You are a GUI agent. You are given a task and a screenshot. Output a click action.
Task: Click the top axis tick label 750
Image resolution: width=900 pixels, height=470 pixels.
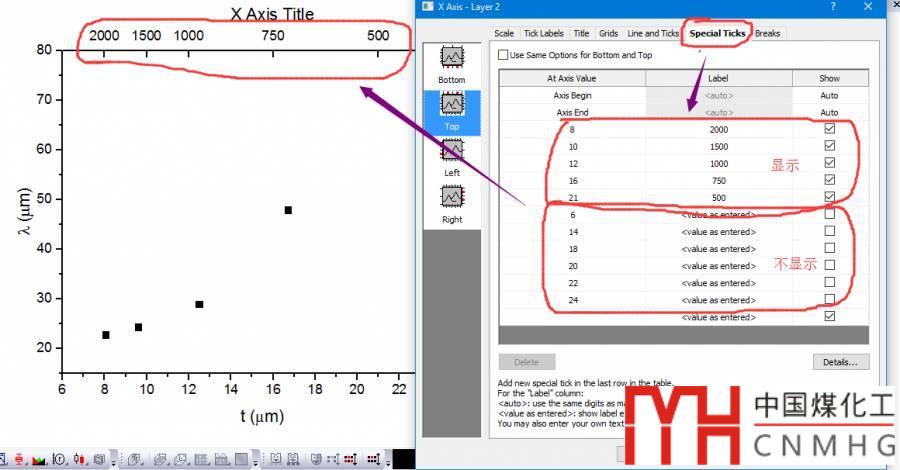pyautogui.click(x=273, y=36)
